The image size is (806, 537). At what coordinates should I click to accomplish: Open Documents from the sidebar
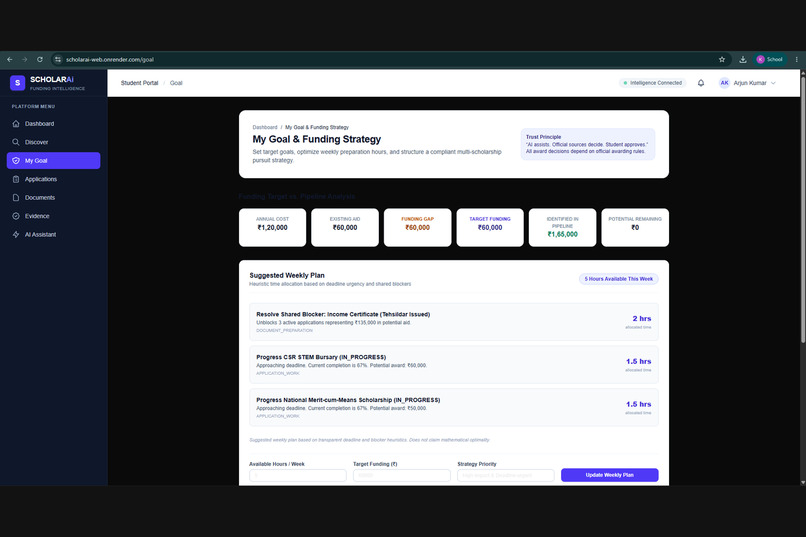point(53,198)
